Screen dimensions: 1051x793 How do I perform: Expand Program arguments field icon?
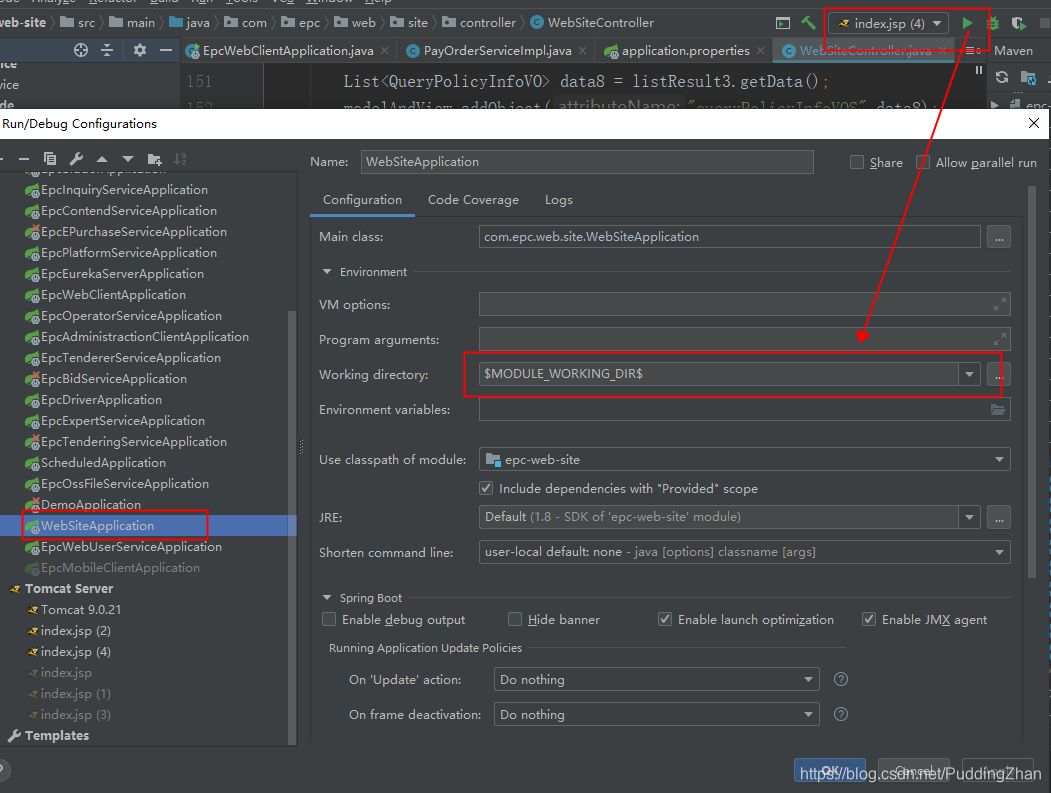tap(999, 339)
